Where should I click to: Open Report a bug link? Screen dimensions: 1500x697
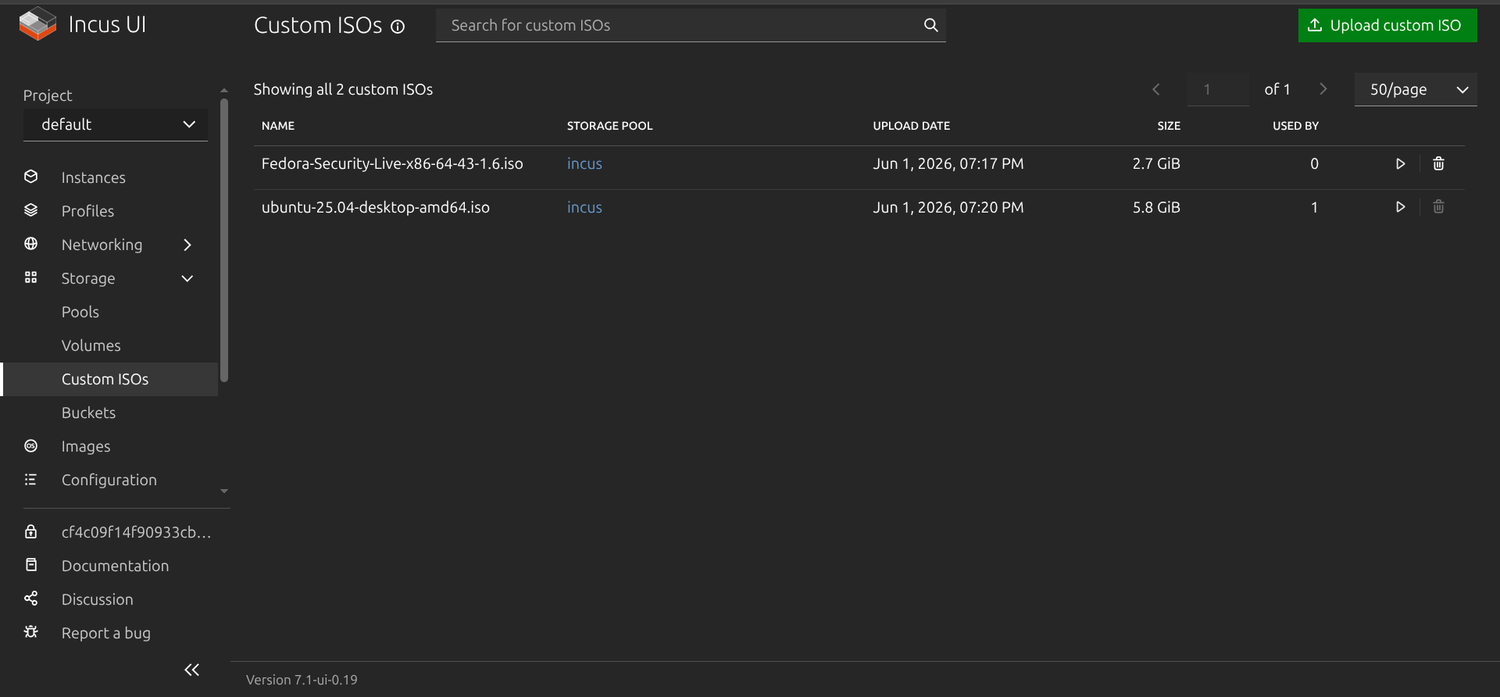pyautogui.click(x=106, y=632)
